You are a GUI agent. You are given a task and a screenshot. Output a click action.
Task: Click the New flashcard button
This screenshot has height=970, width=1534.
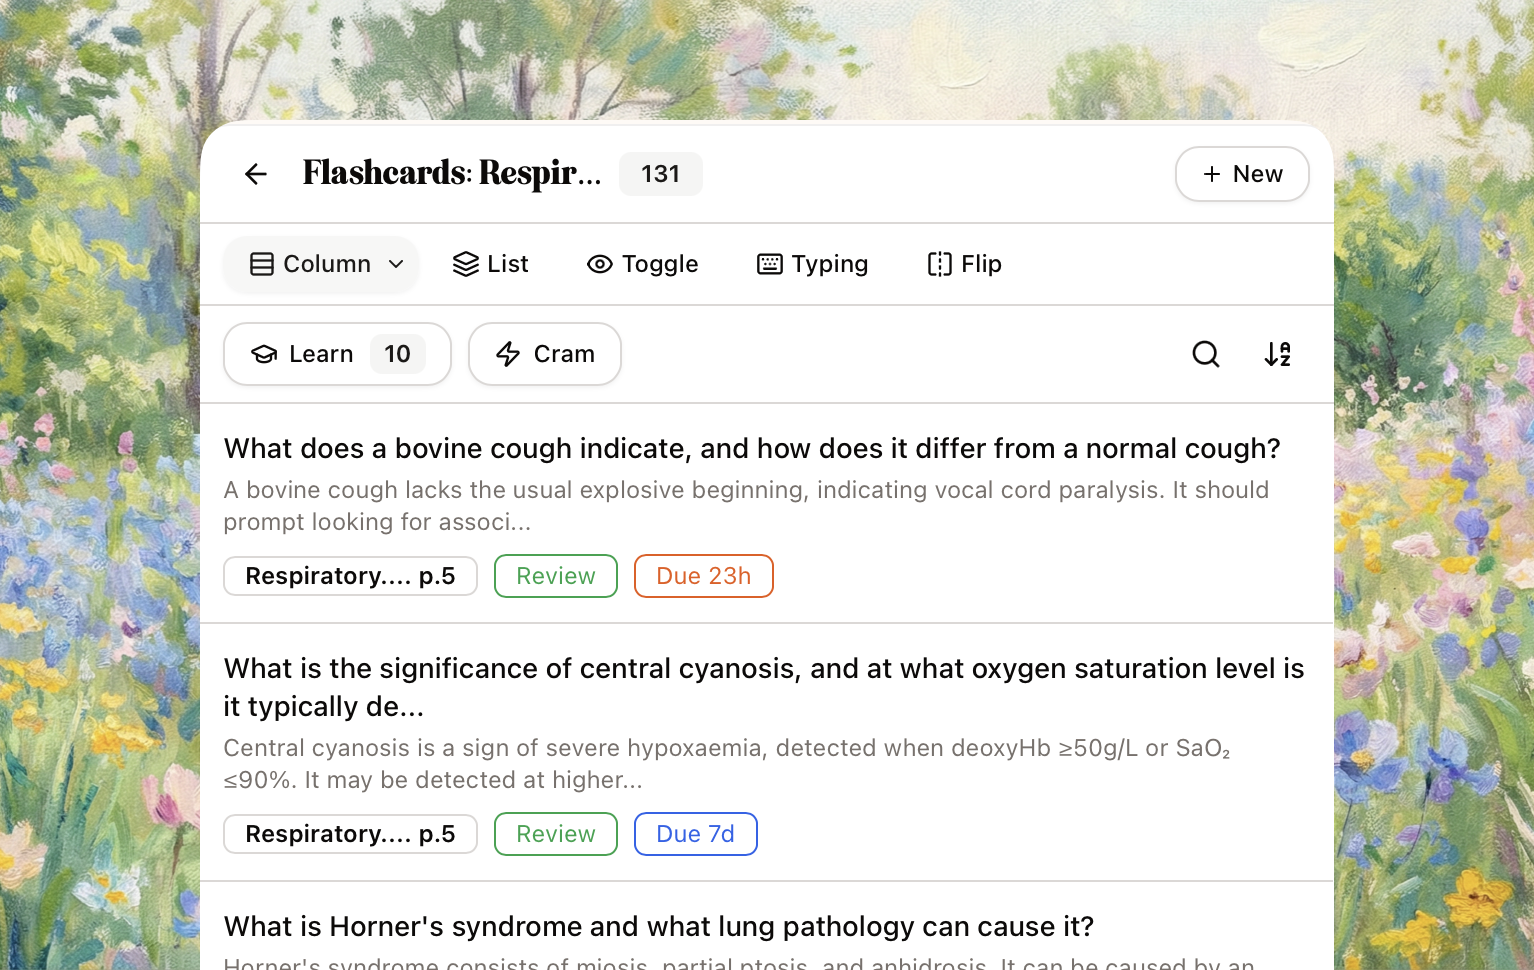coord(1242,174)
